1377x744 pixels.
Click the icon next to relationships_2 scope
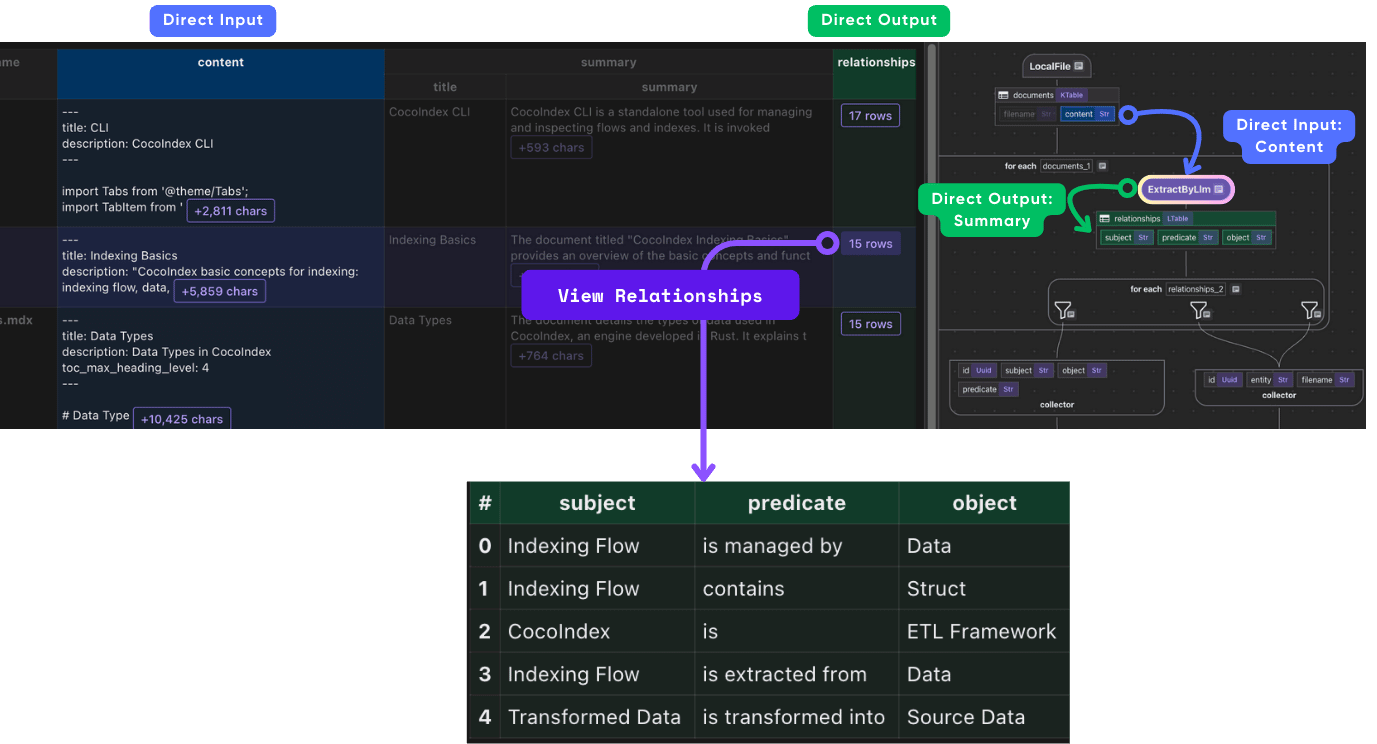[x=1236, y=289]
